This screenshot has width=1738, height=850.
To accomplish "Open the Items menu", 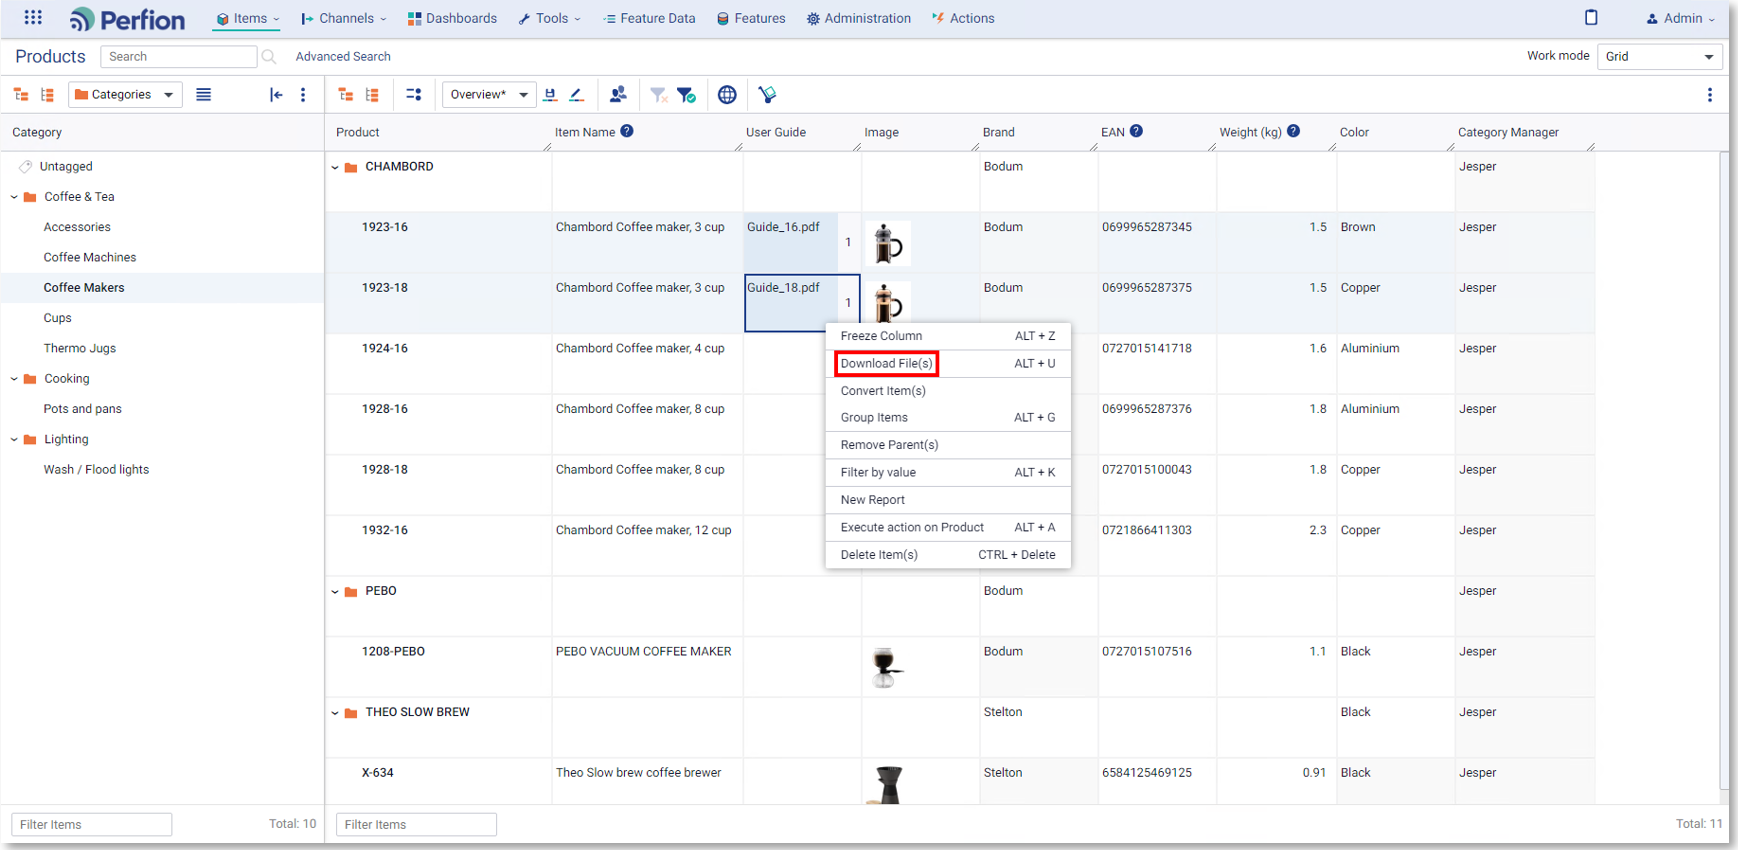I will click(x=248, y=19).
